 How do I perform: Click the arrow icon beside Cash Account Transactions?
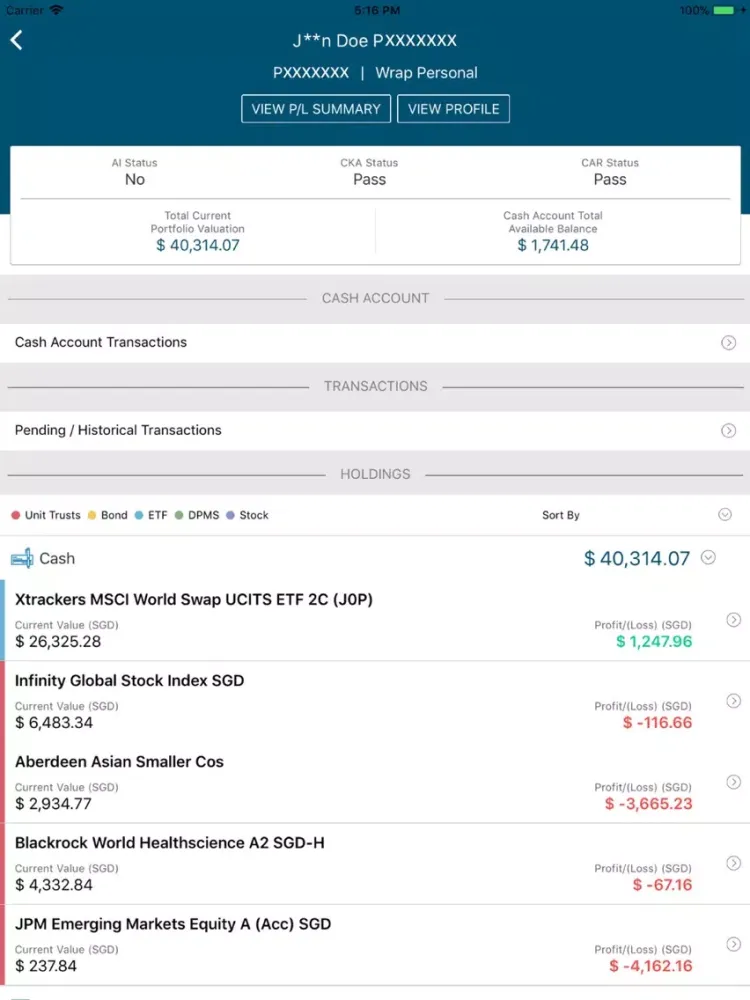[728, 343]
